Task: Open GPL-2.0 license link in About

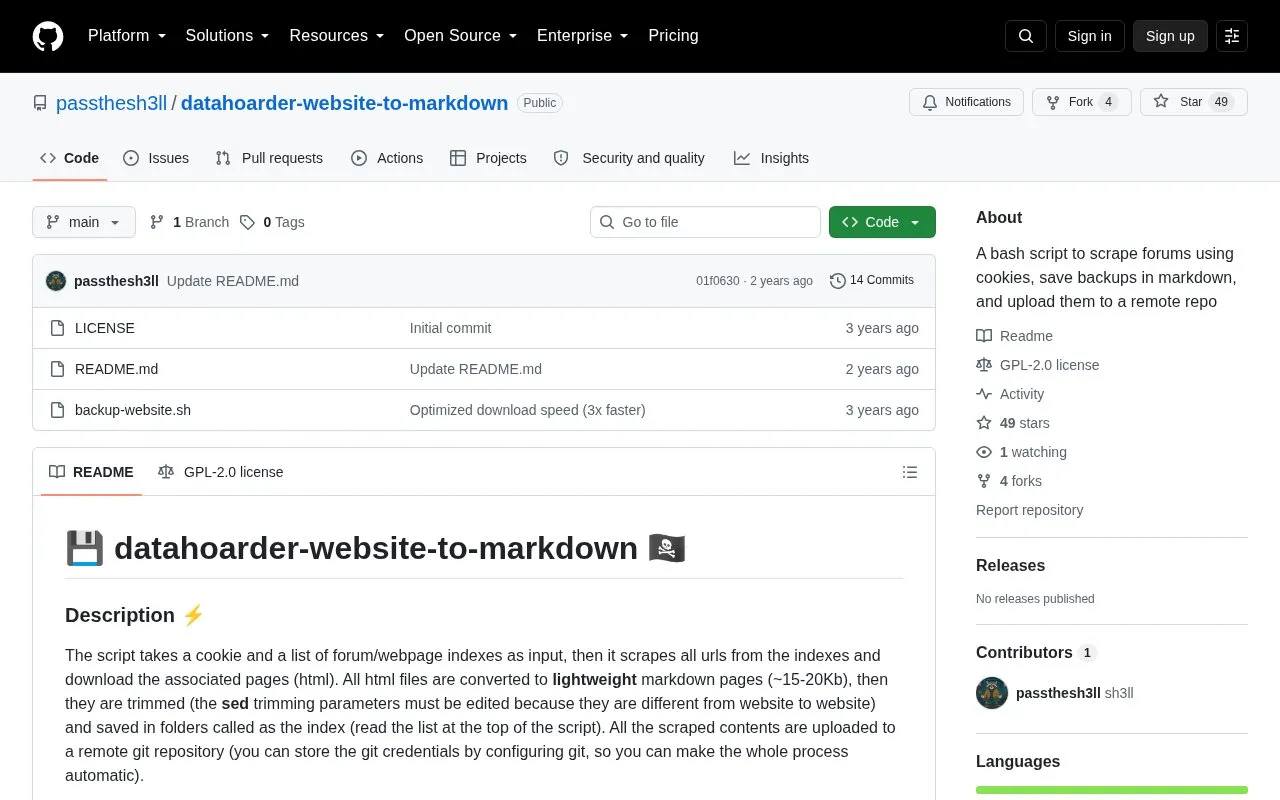Action: click(x=1038, y=365)
